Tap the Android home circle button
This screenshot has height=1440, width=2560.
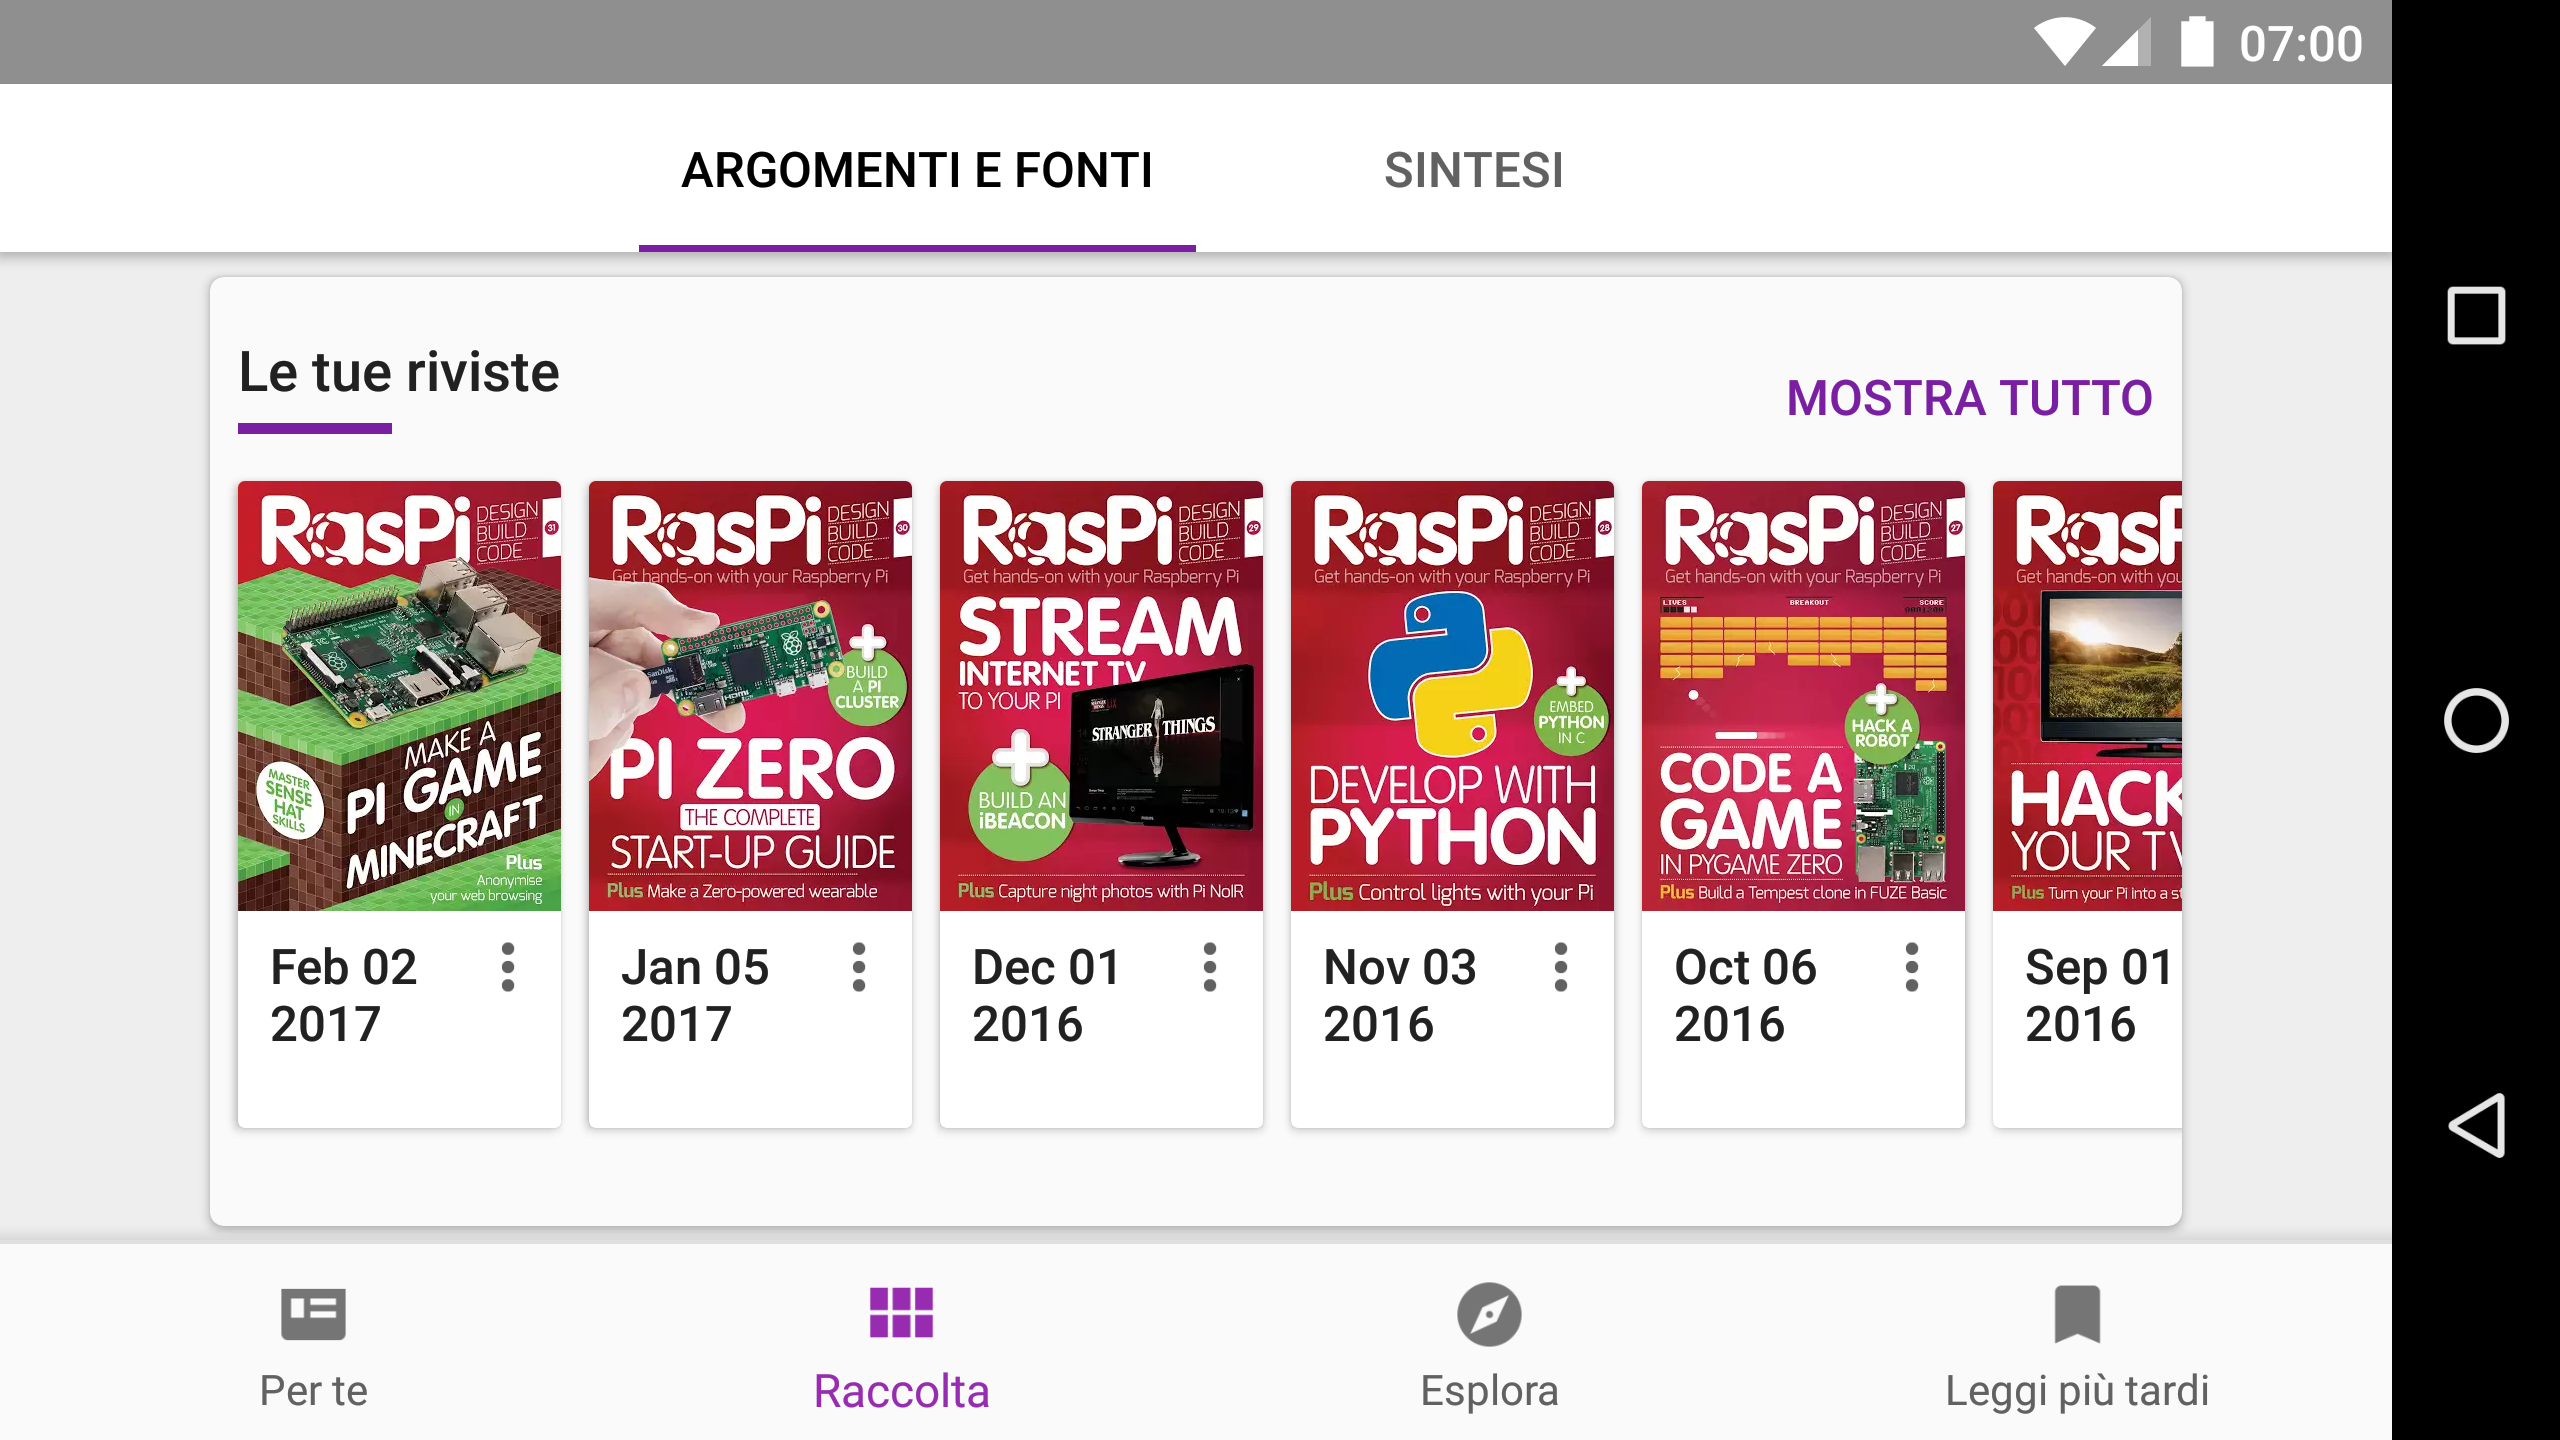pyautogui.click(x=2476, y=720)
